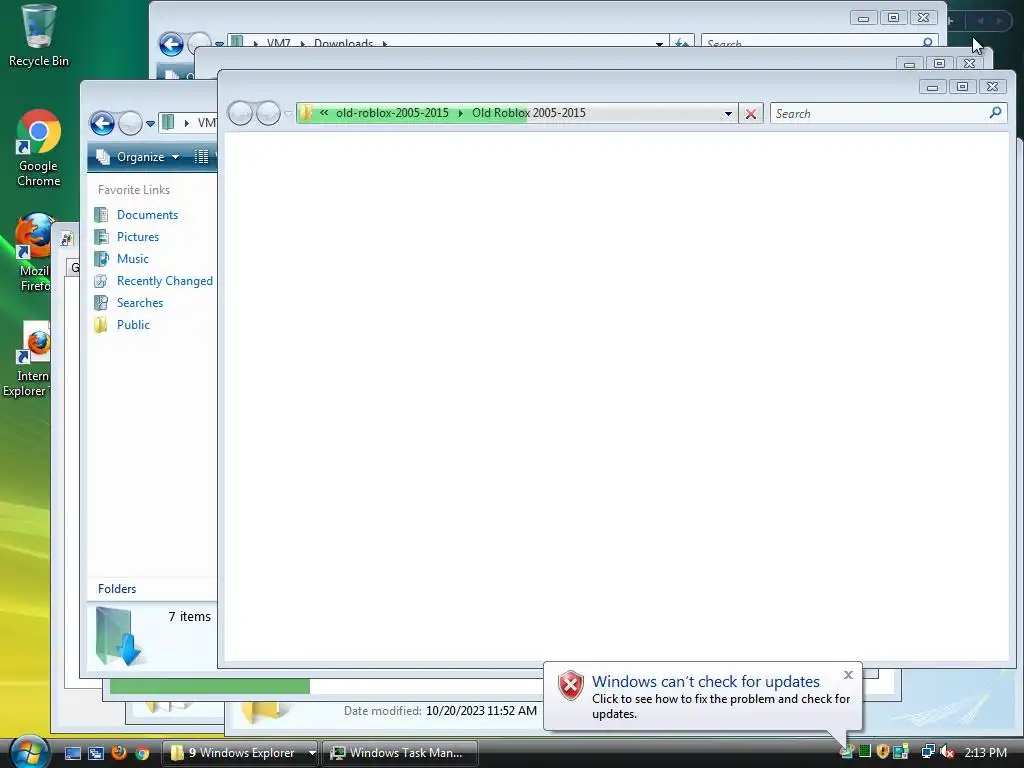Click the old-roblox-2005-2015 breadcrumb
This screenshot has height=768, width=1024.
(392, 113)
